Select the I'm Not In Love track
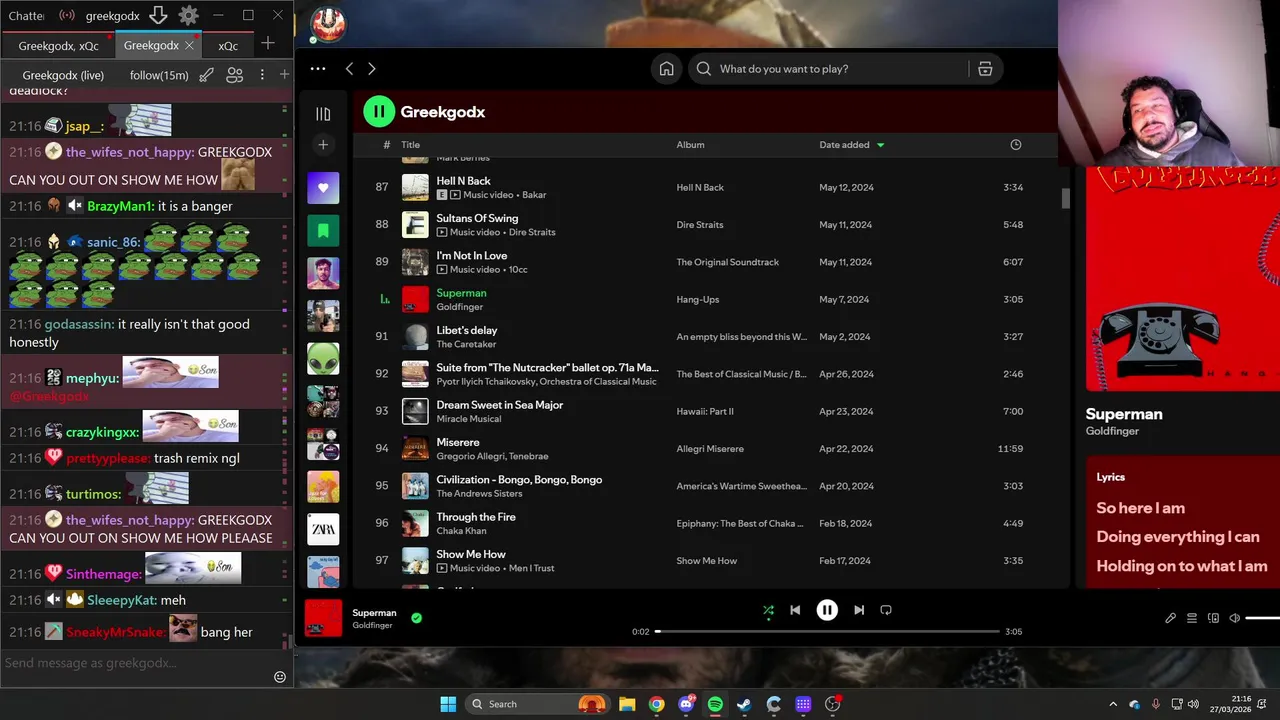 tap(471, 256)
